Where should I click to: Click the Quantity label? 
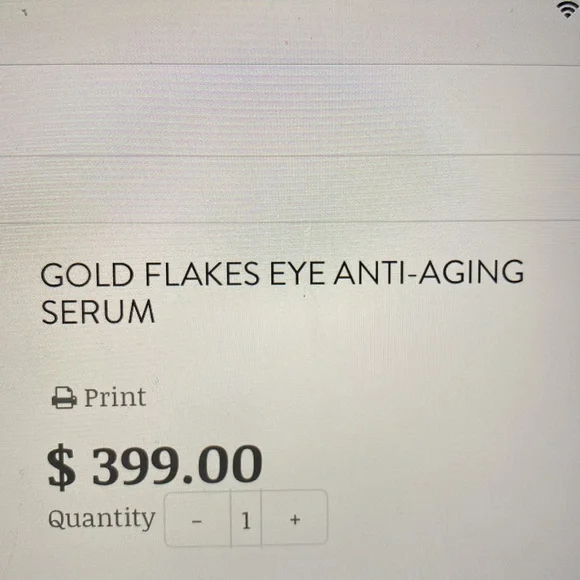101,519
